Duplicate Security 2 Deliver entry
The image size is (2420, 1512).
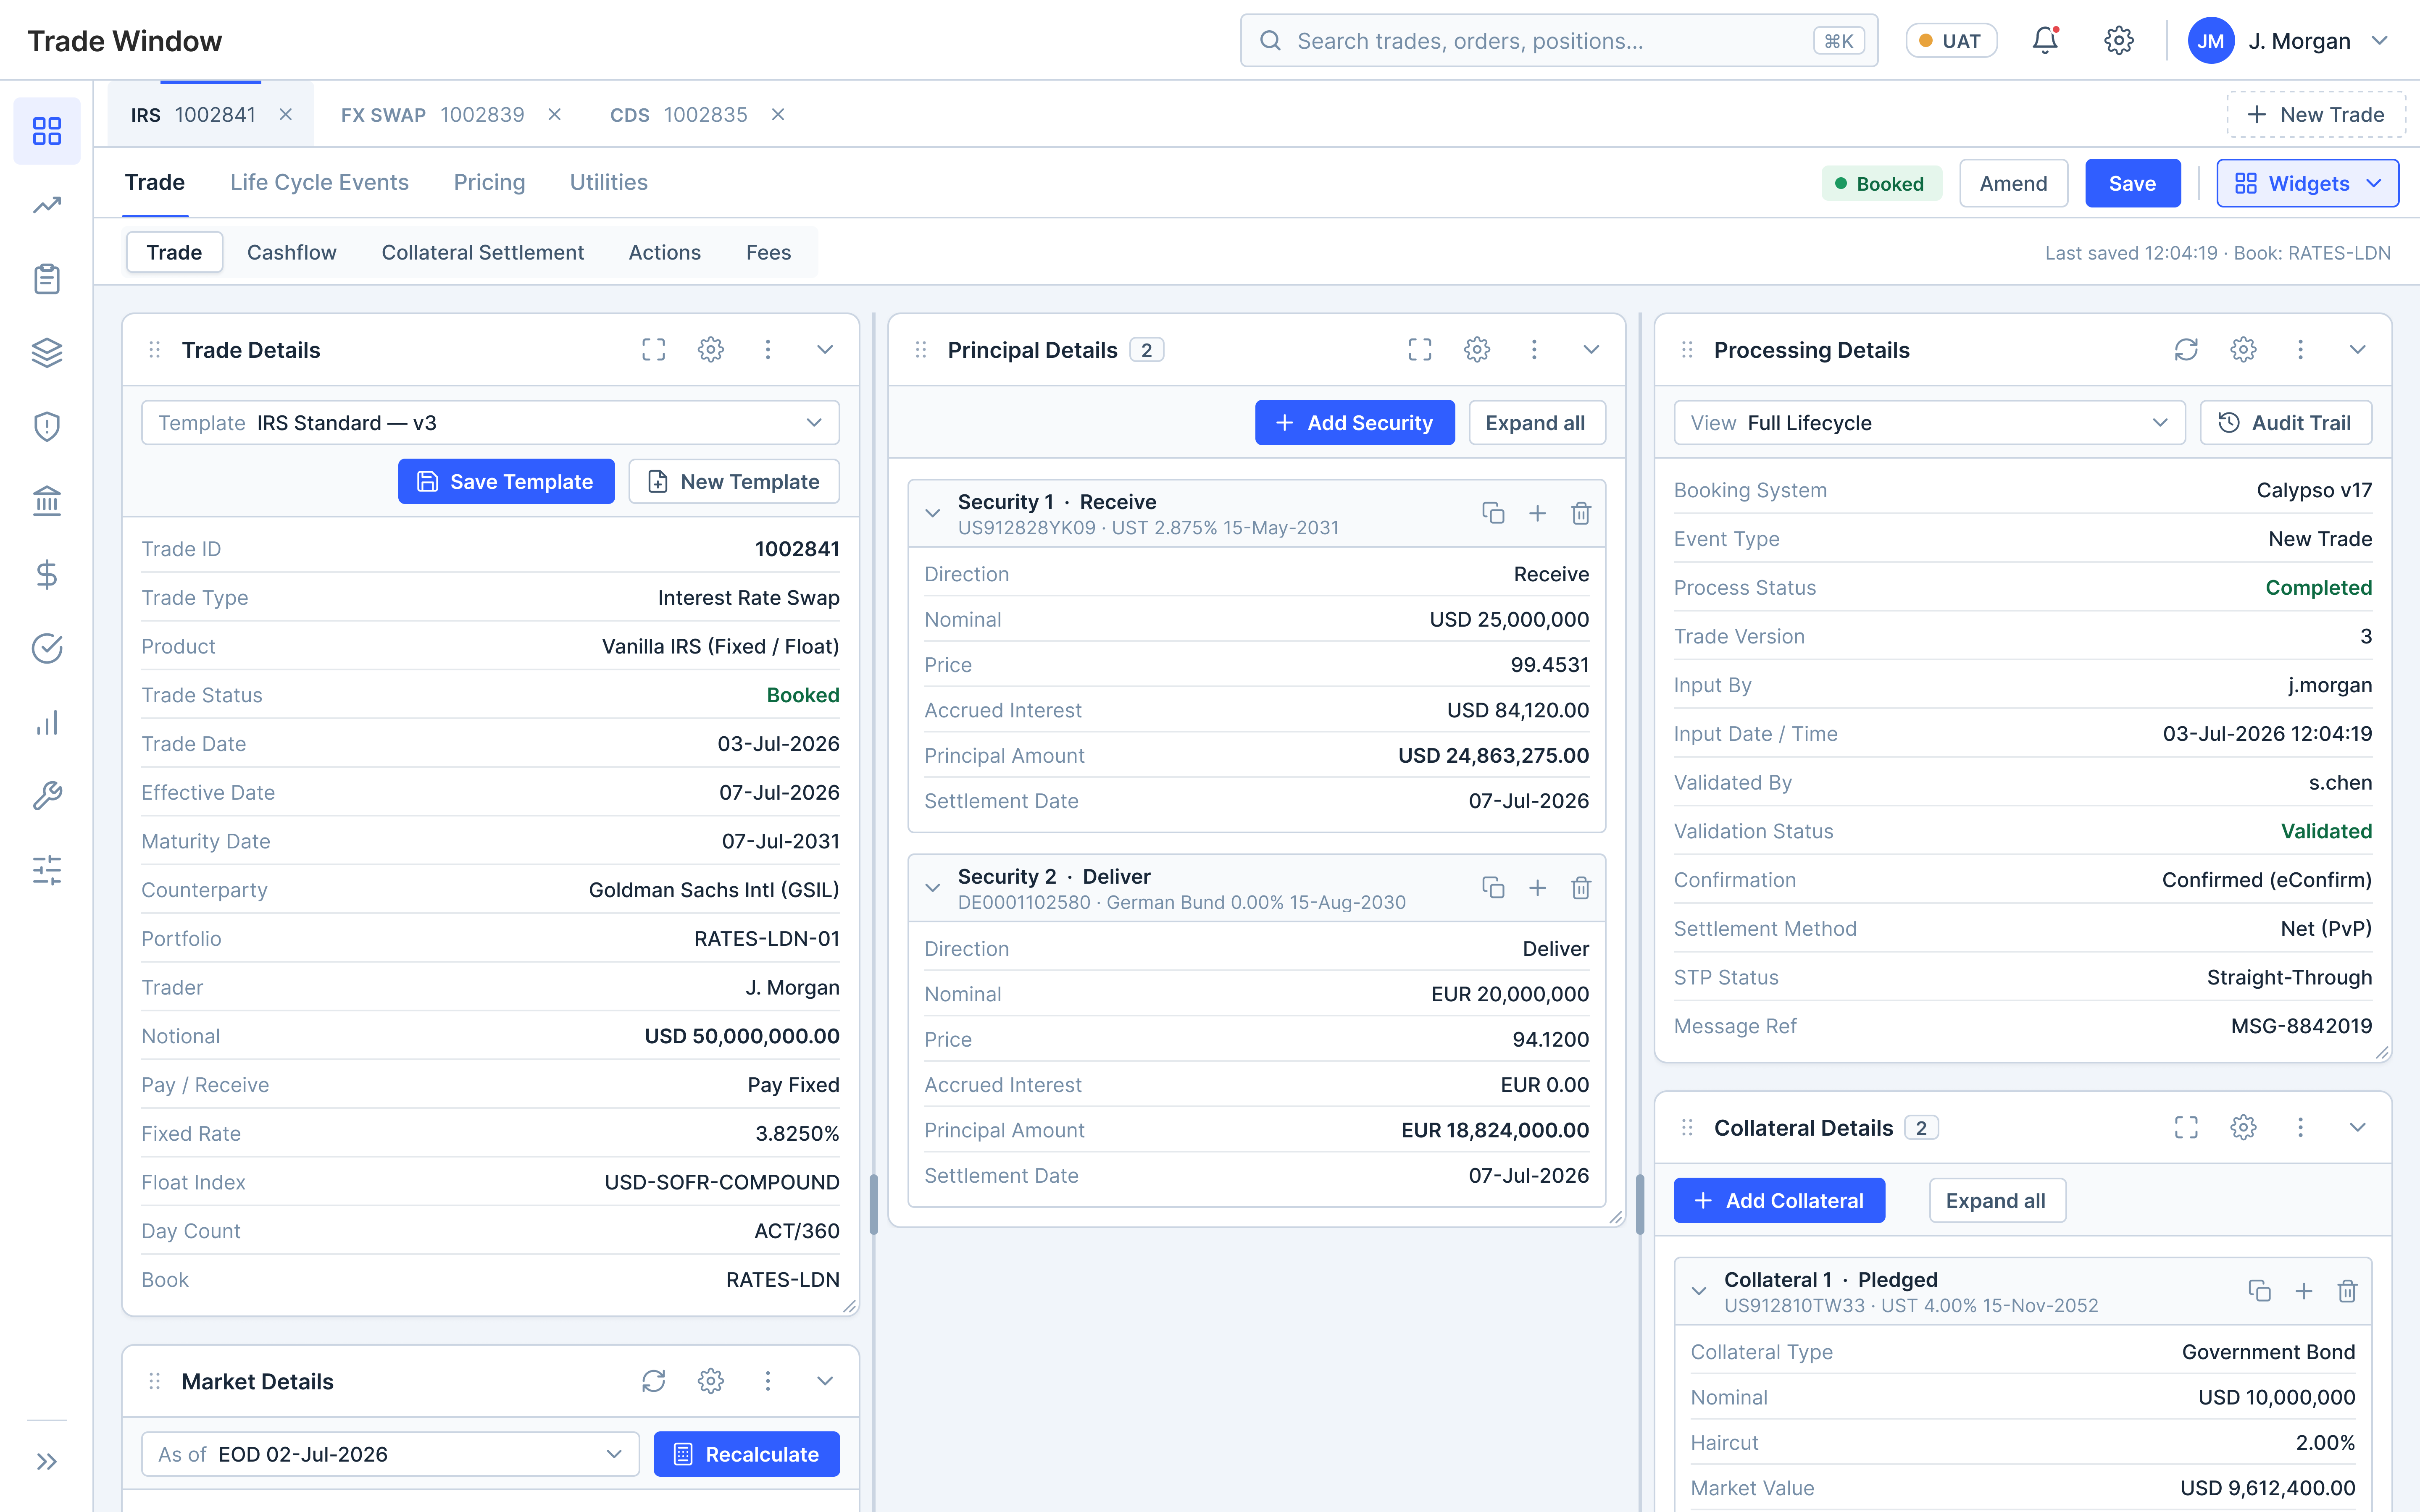[1493, 888]
